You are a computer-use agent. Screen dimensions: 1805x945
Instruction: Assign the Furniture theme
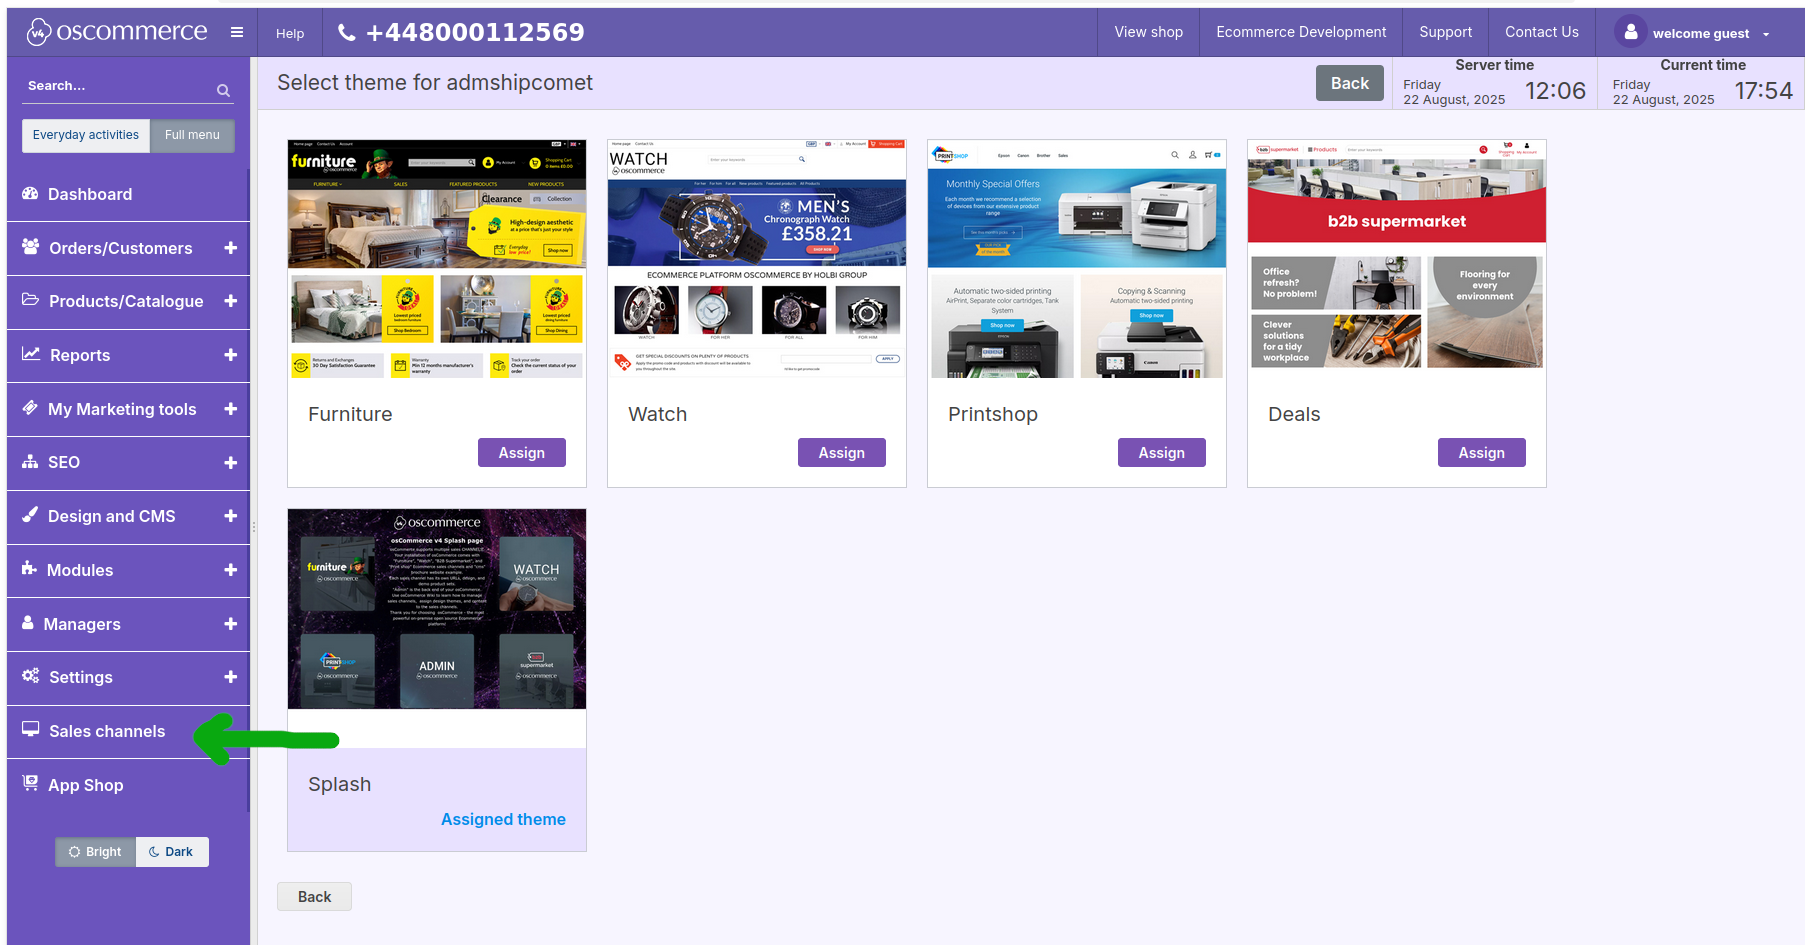pos(521,453)
